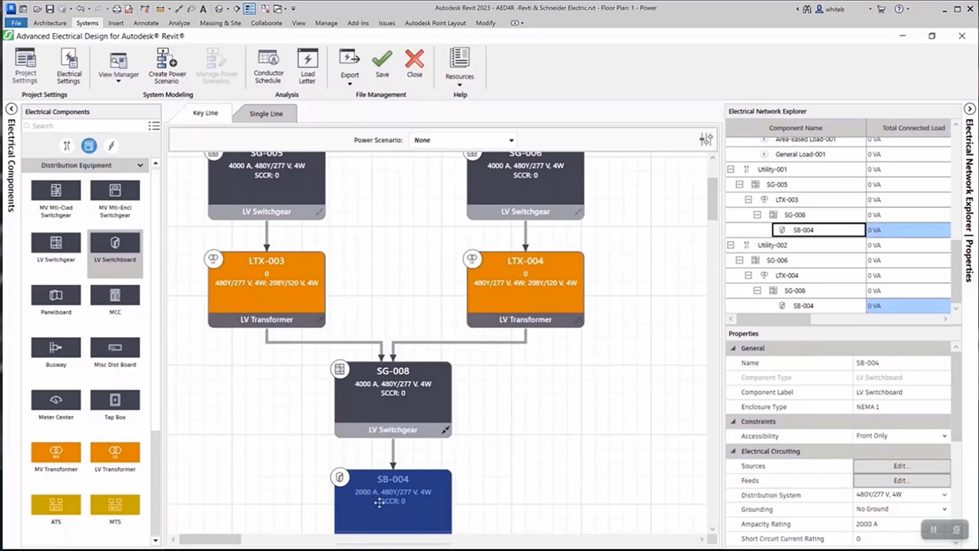Collapse the SG-005 tree node
Viewport: 979px width, 551px height.
click(x=739, y=185)
